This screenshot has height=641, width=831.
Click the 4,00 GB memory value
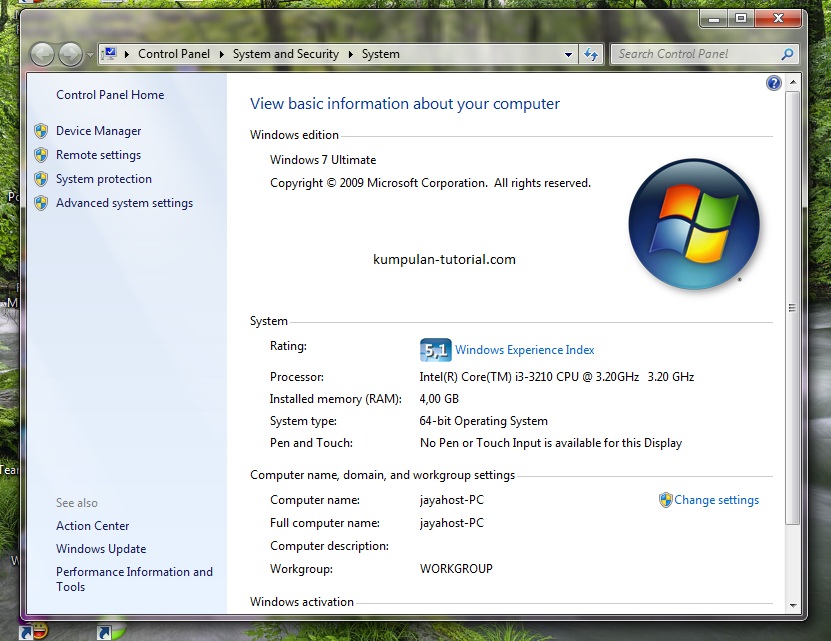[439, 399]
